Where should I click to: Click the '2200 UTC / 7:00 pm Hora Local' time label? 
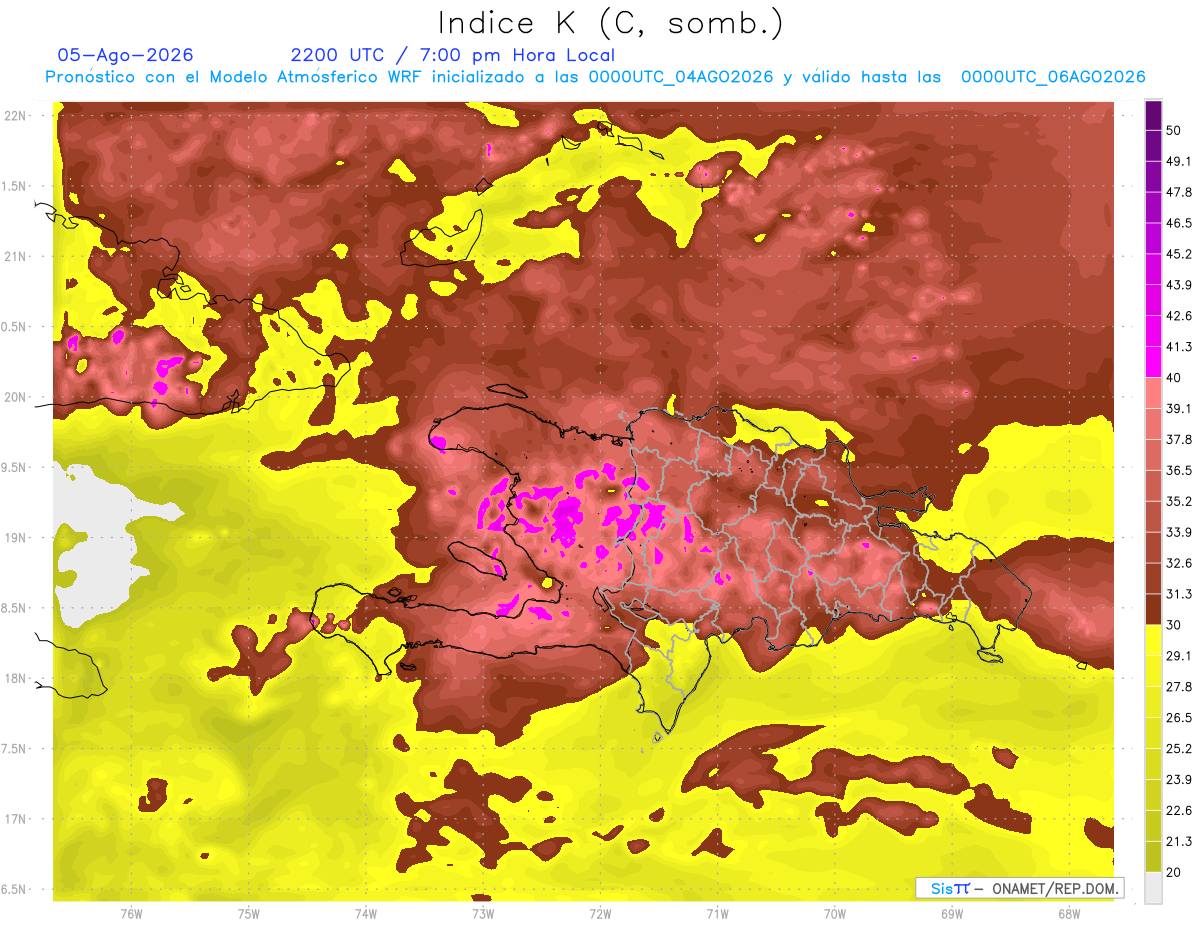coord(452,55)
